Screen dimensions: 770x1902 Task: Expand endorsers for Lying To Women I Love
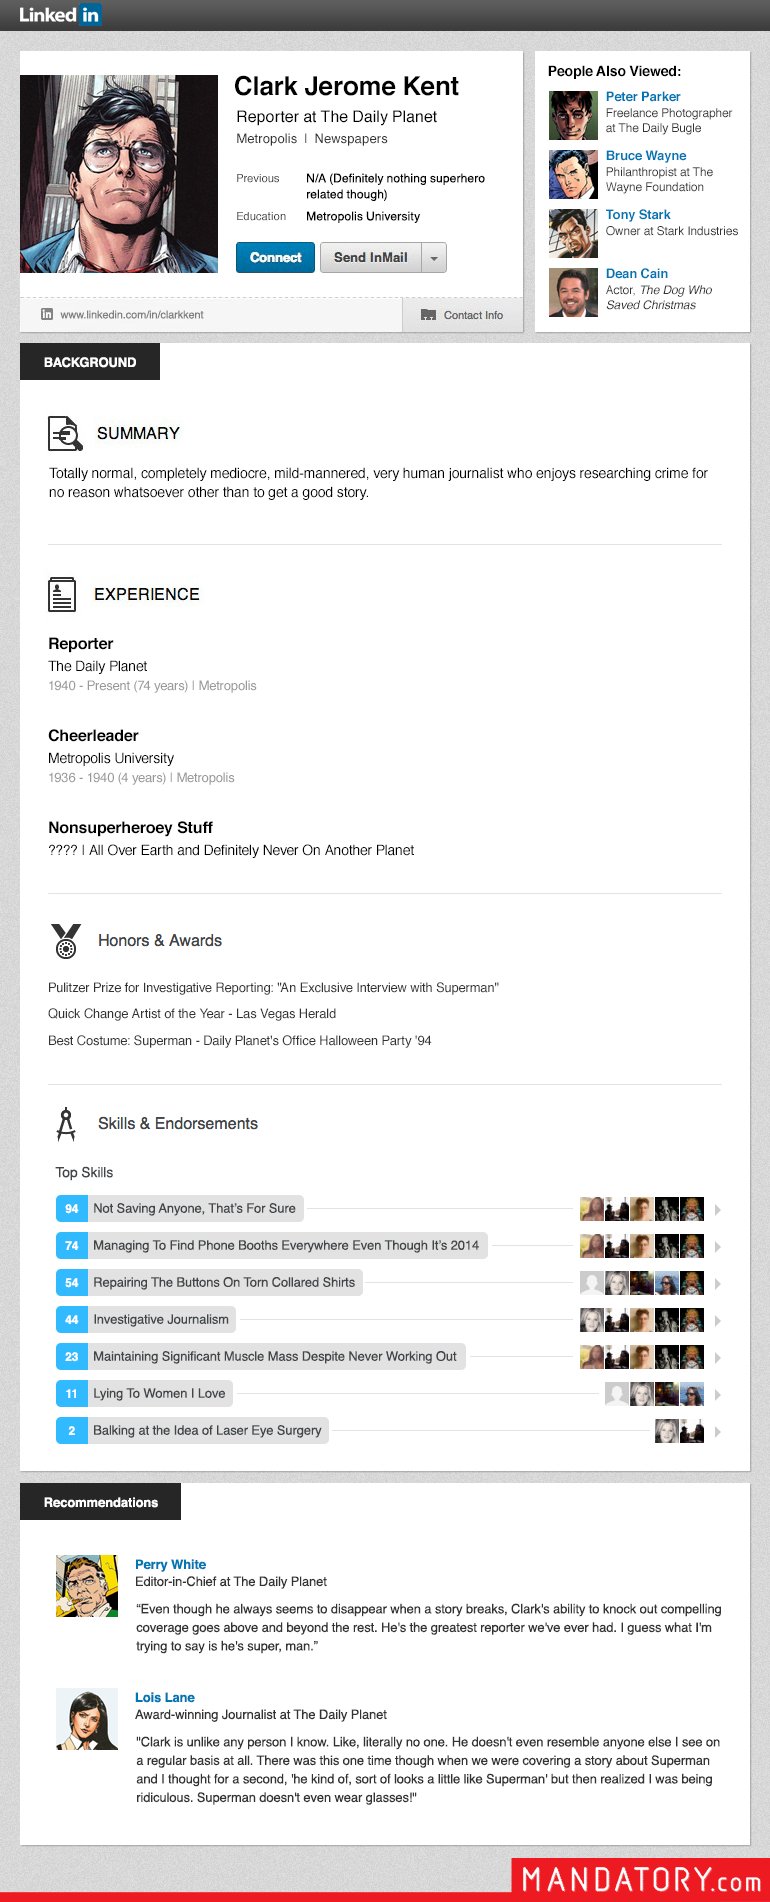coord(717,1395)
